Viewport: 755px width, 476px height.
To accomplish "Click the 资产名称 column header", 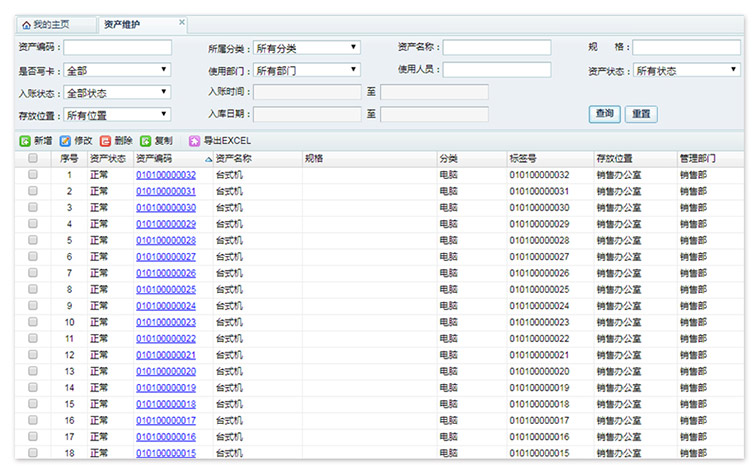I will pyautogui.click(x=258, y=159).
